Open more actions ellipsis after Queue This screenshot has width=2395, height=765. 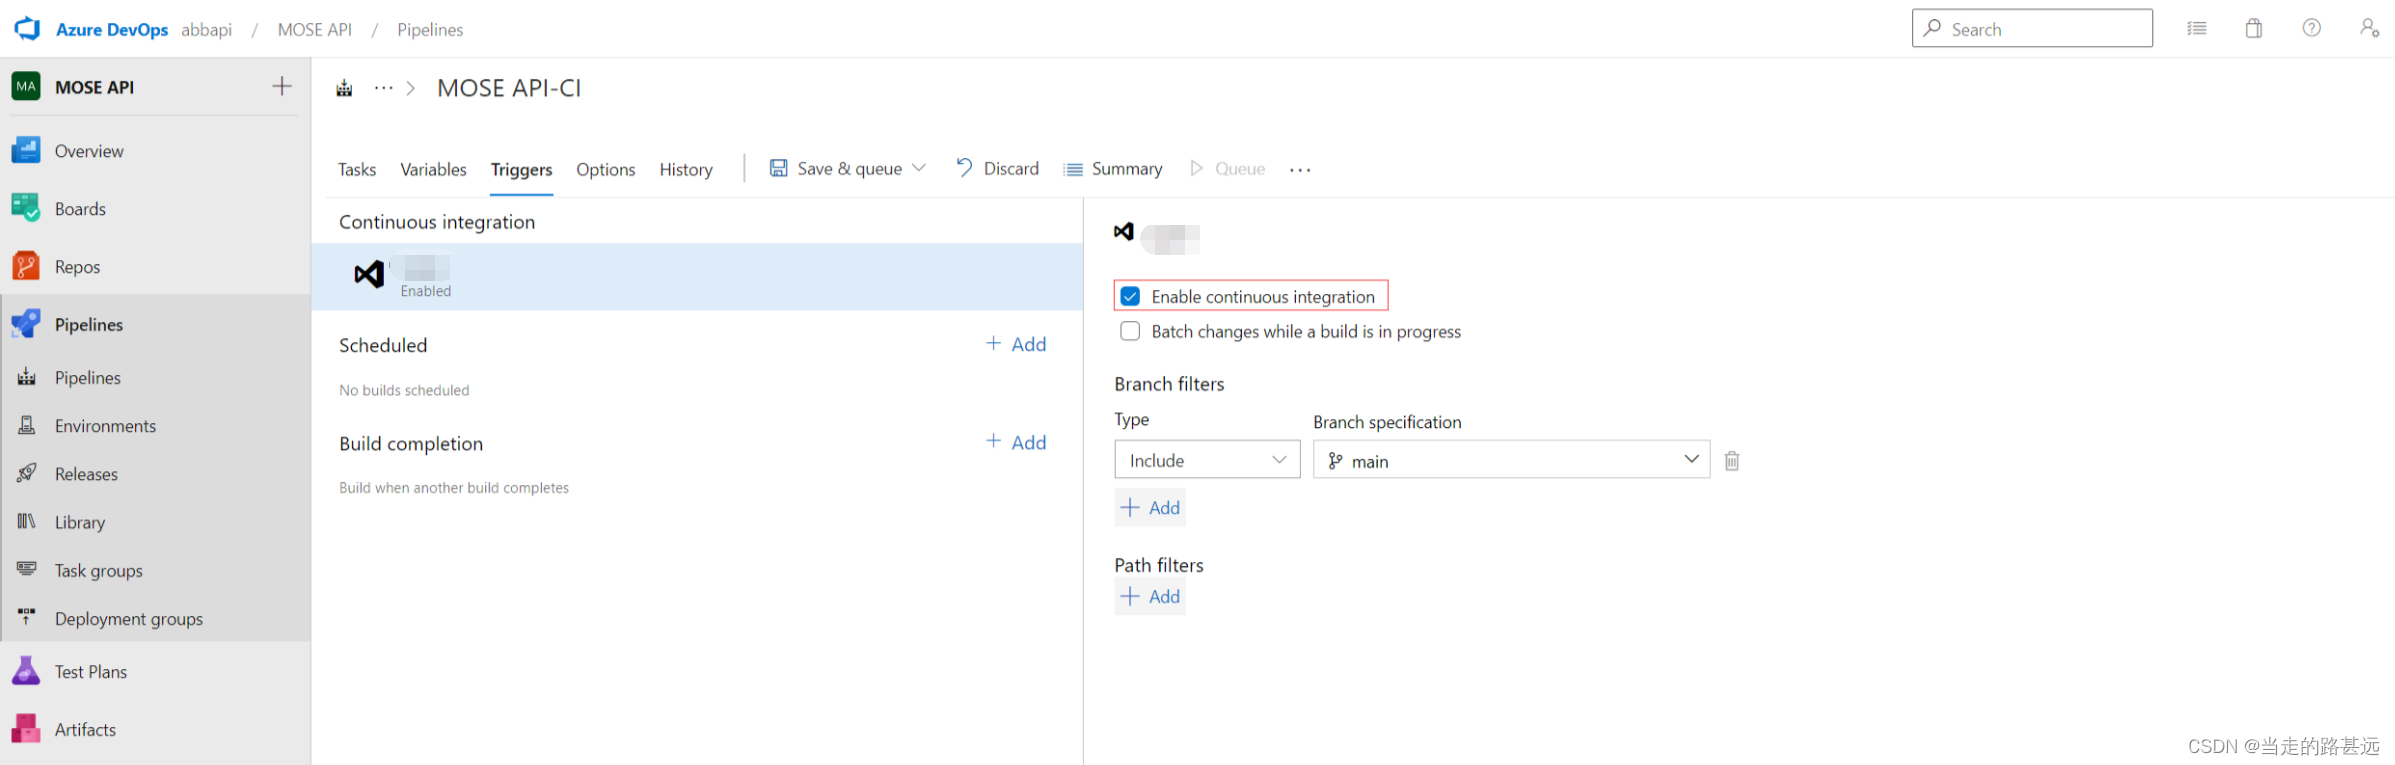point(1299,169)
